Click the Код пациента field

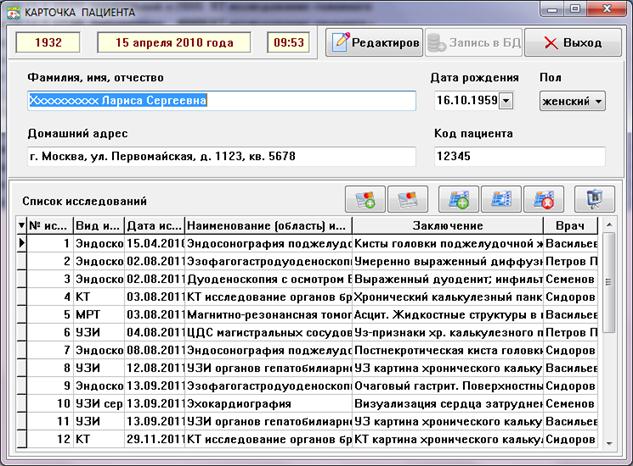click(x=520, y=156)
